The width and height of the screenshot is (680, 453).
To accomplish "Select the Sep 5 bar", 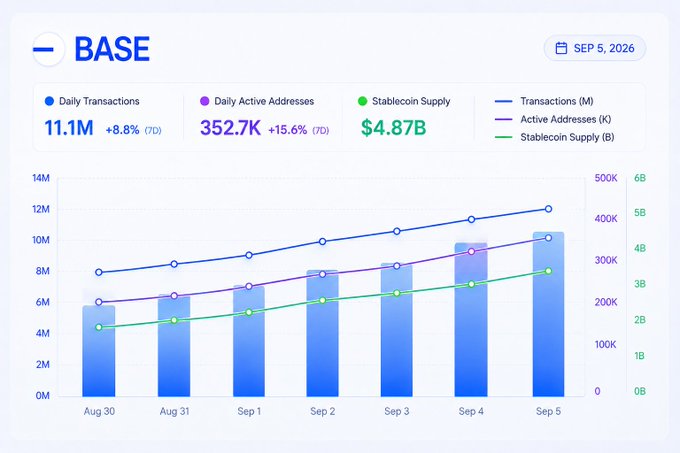I will 548,314.
